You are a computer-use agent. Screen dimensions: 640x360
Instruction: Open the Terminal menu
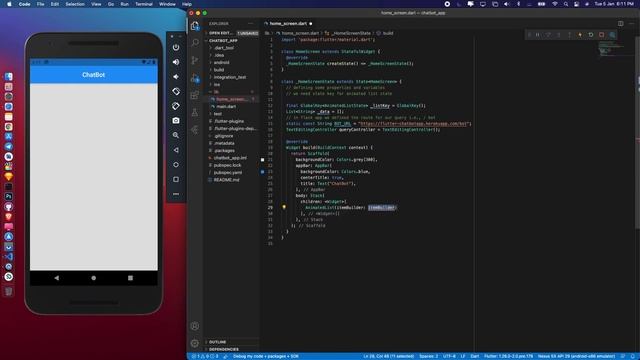click(x=144, y=4)
